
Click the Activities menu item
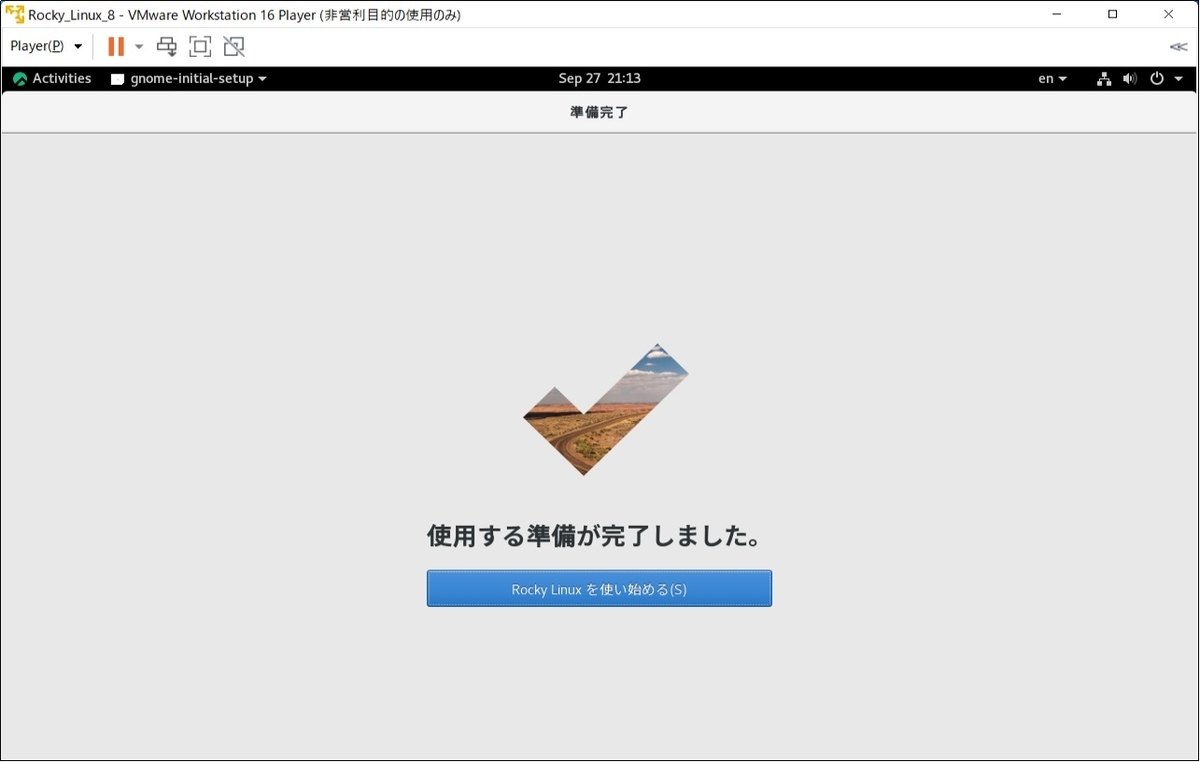point(61,78)
